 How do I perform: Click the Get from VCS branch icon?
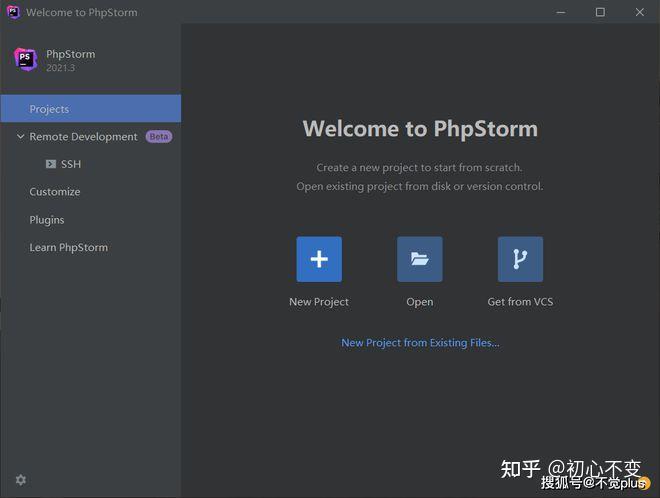(520, 259)
